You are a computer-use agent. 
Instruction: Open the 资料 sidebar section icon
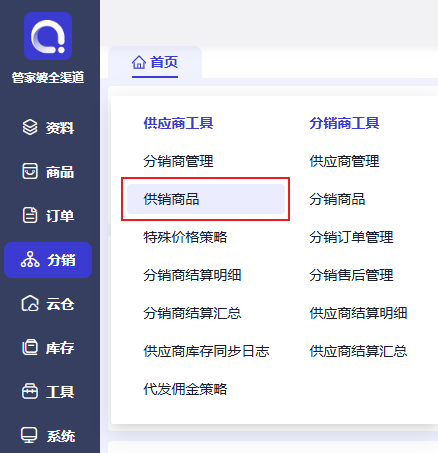(30, 127)
